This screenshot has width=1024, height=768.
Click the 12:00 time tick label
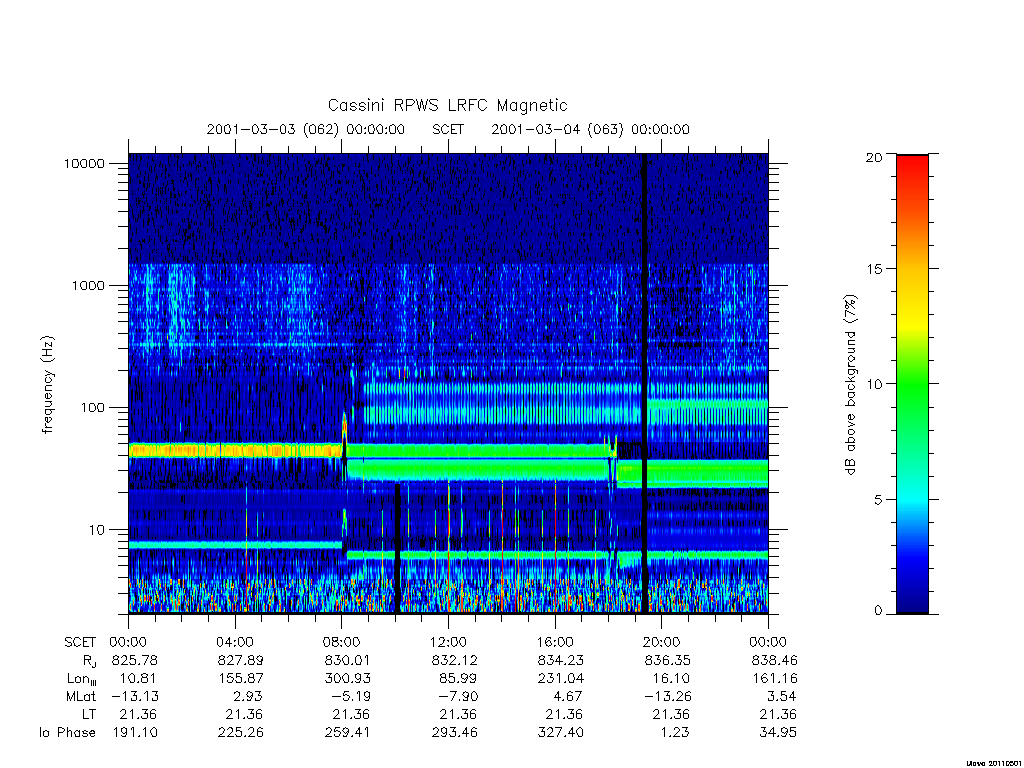coord(448,642)
